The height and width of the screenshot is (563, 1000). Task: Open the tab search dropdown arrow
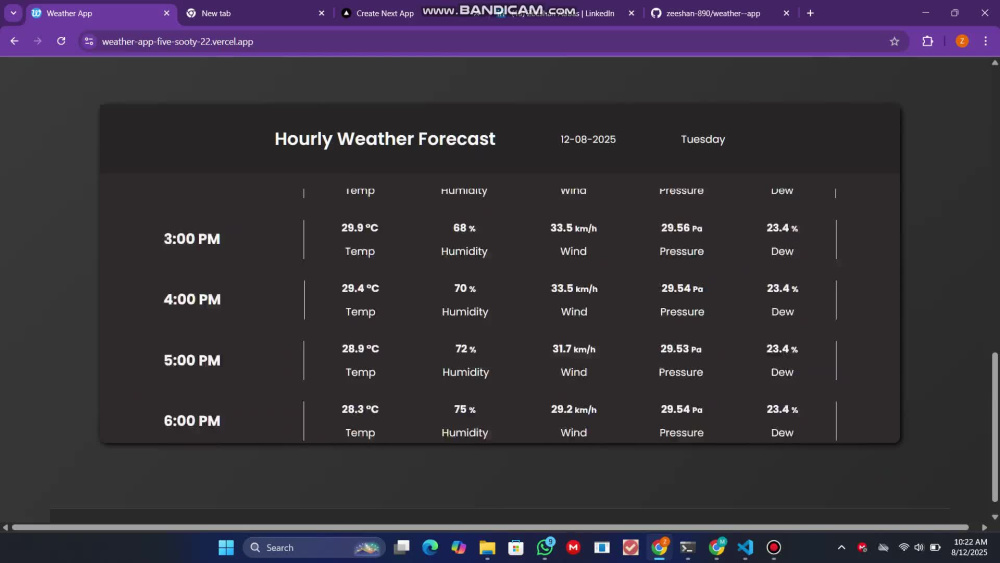(x=13, y=13)
